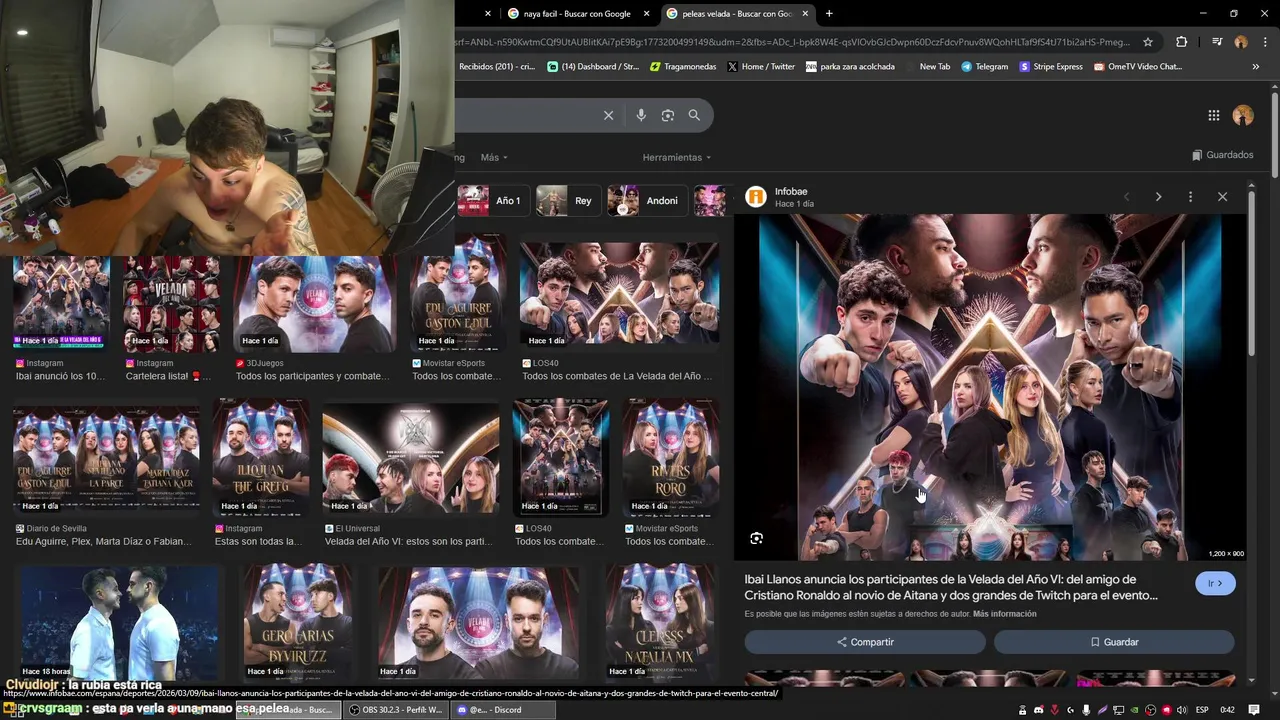Click the magnifying glass search icon
The width and height of the screenshot is (1280, 720).
tap(694, 115)
